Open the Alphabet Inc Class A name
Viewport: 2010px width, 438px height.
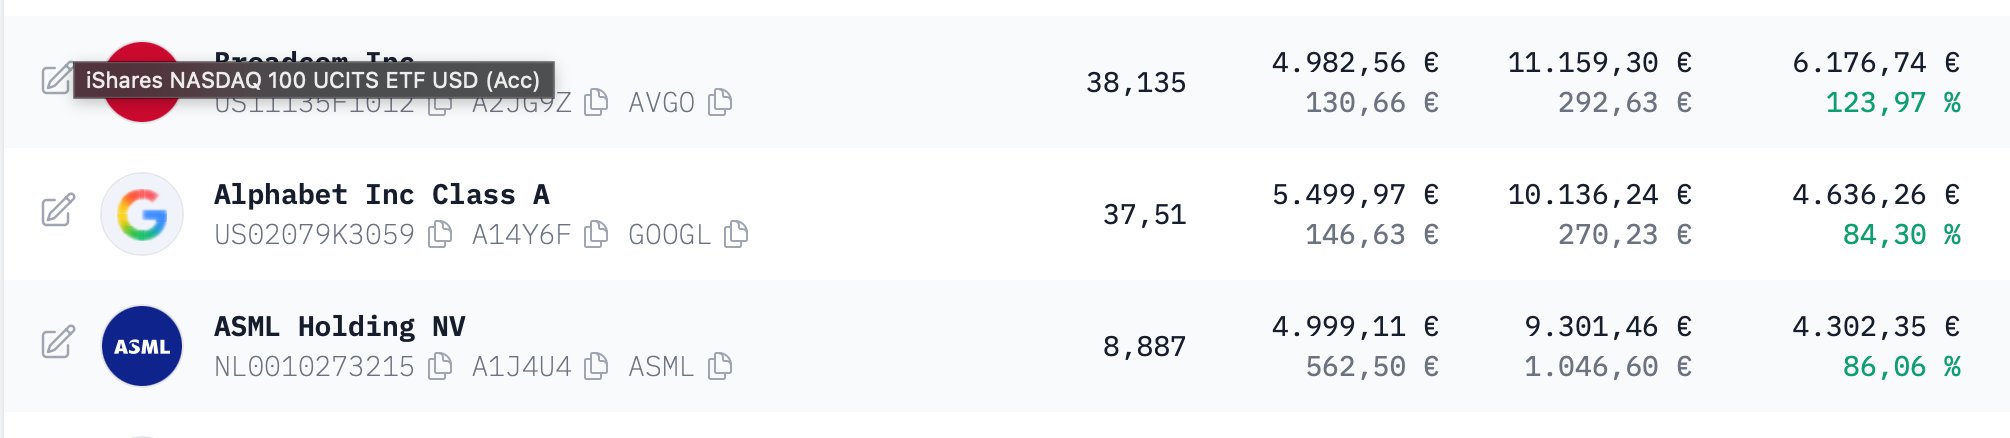[x=381, y=194]
